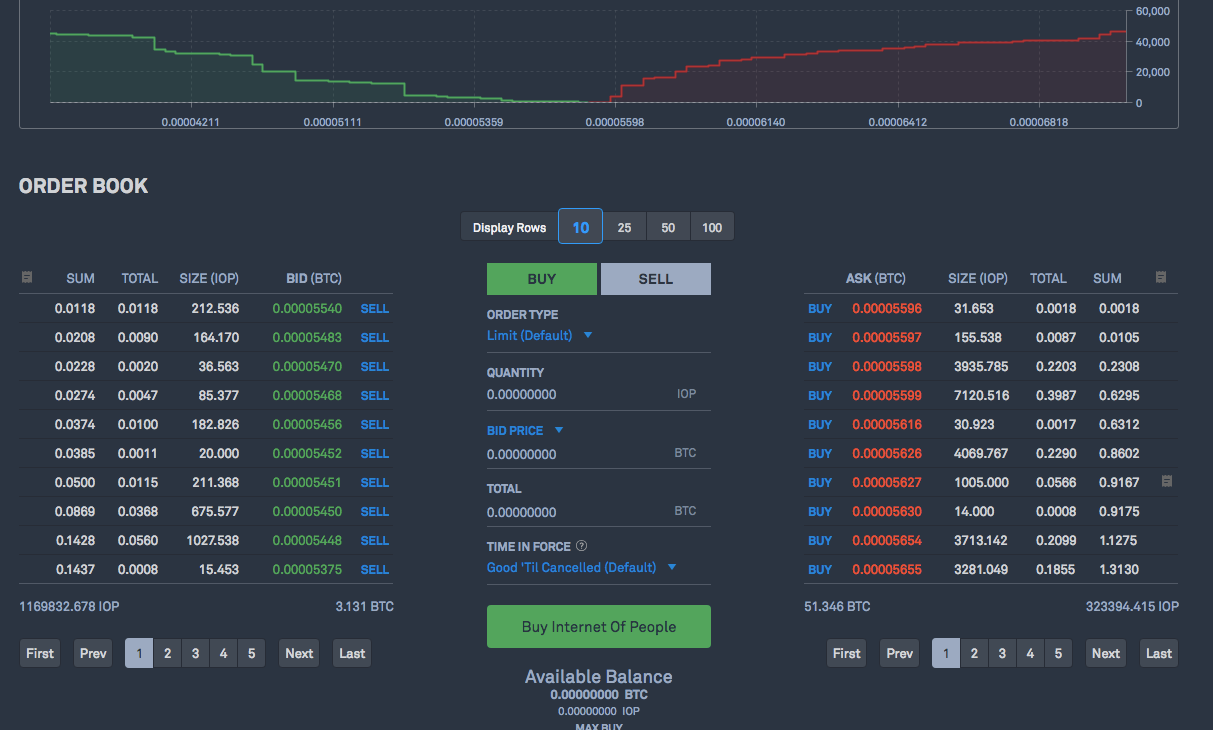Jump to Last page of bid orders
This screenshot has height=730, width=1213.
[352, 653]
